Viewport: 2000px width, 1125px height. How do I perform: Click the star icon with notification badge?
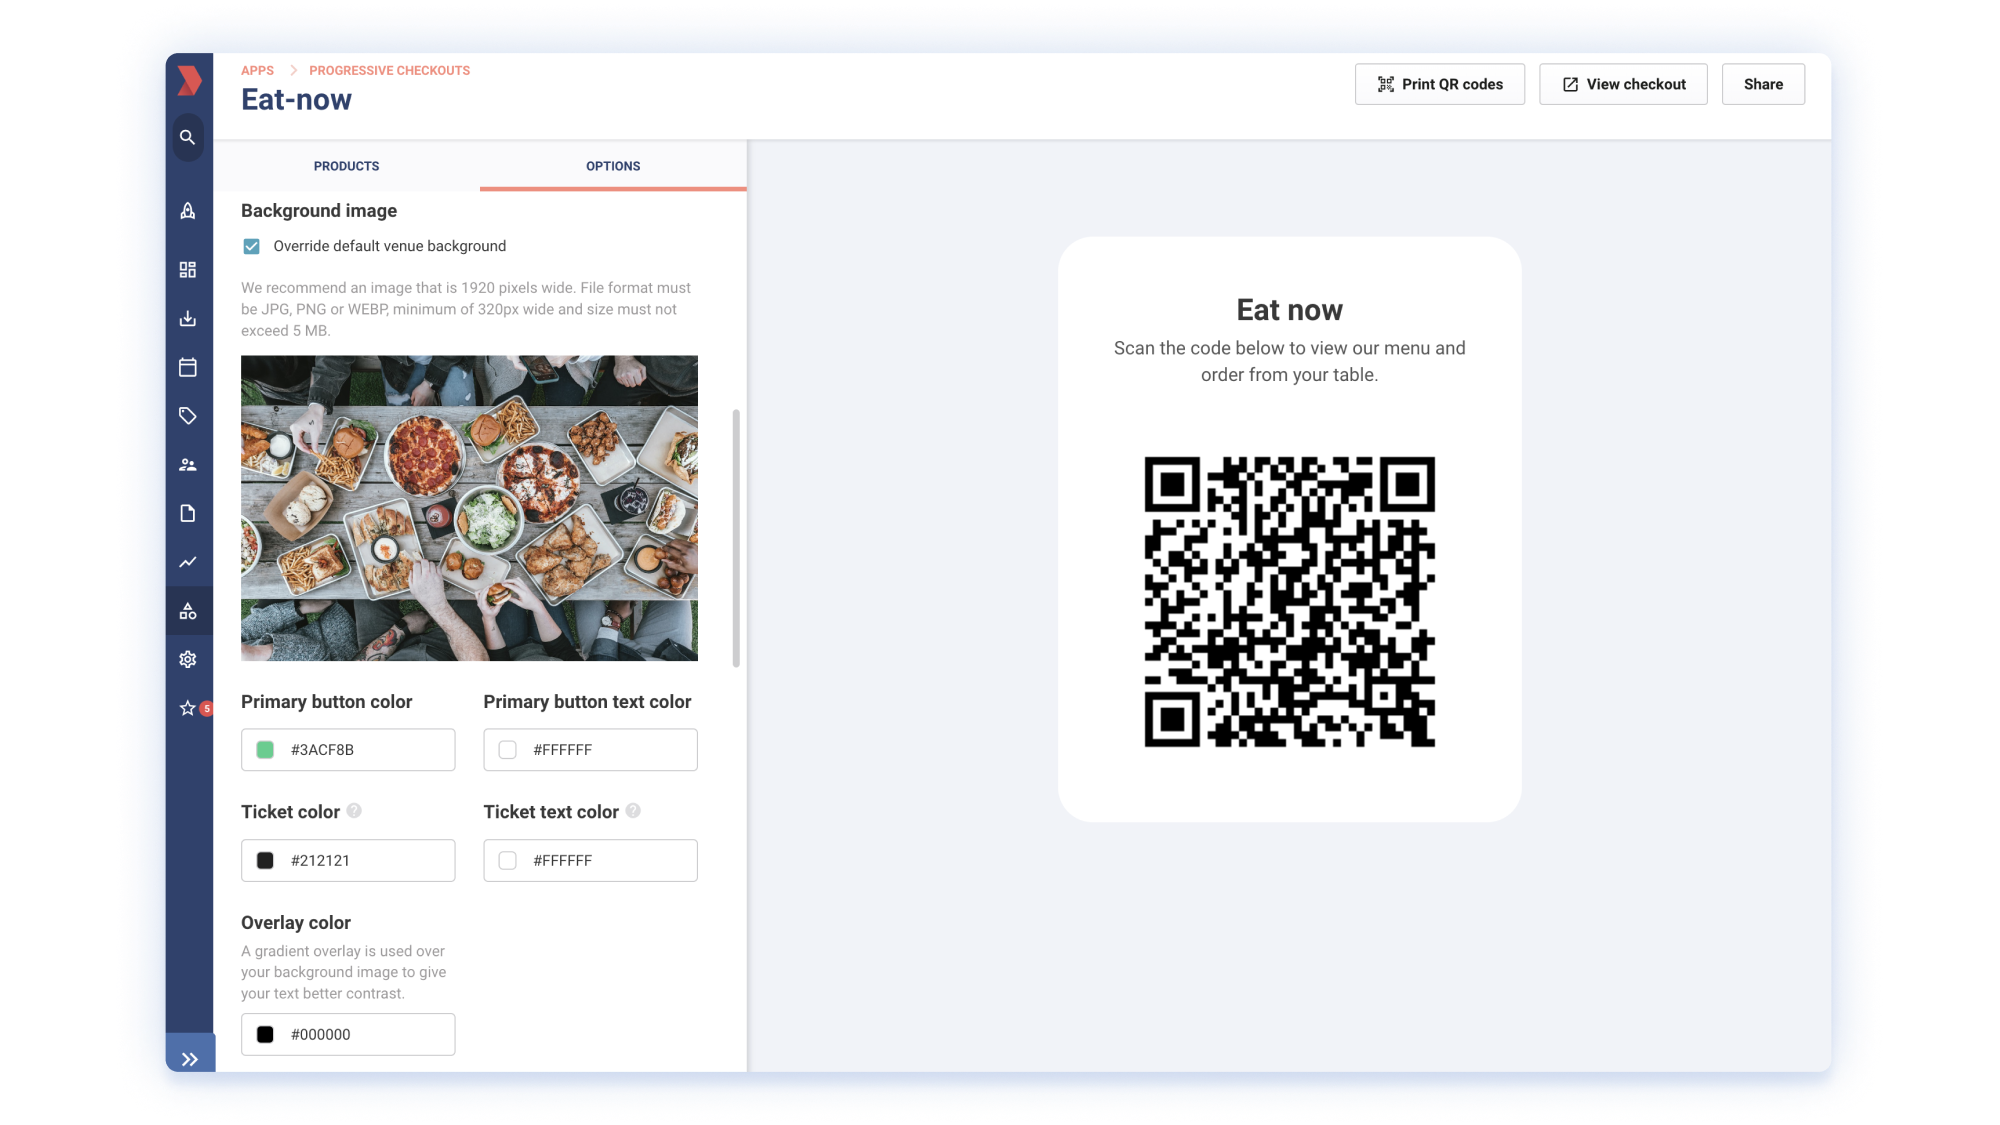188,708
